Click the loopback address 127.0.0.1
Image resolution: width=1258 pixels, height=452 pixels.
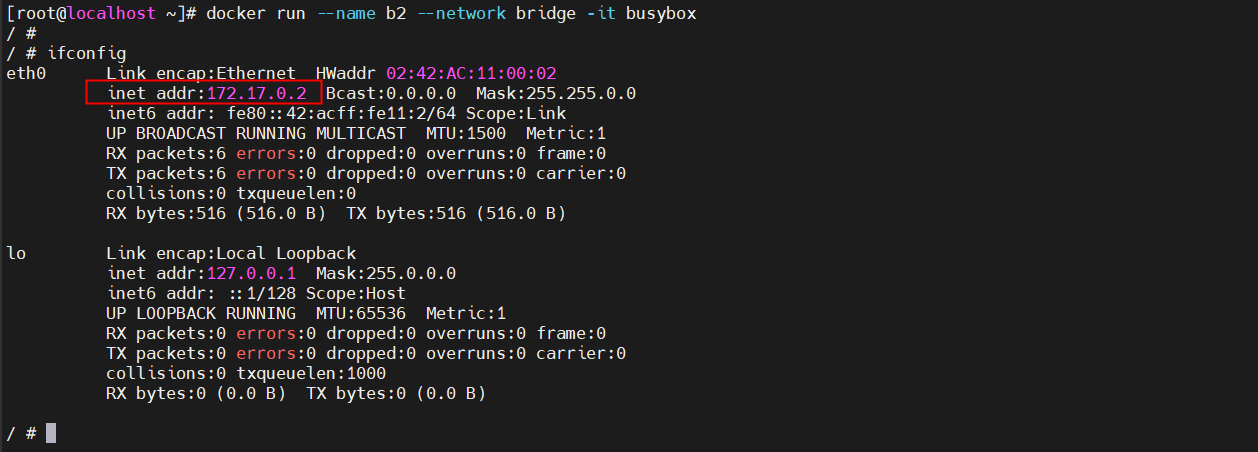pos(251,273)
